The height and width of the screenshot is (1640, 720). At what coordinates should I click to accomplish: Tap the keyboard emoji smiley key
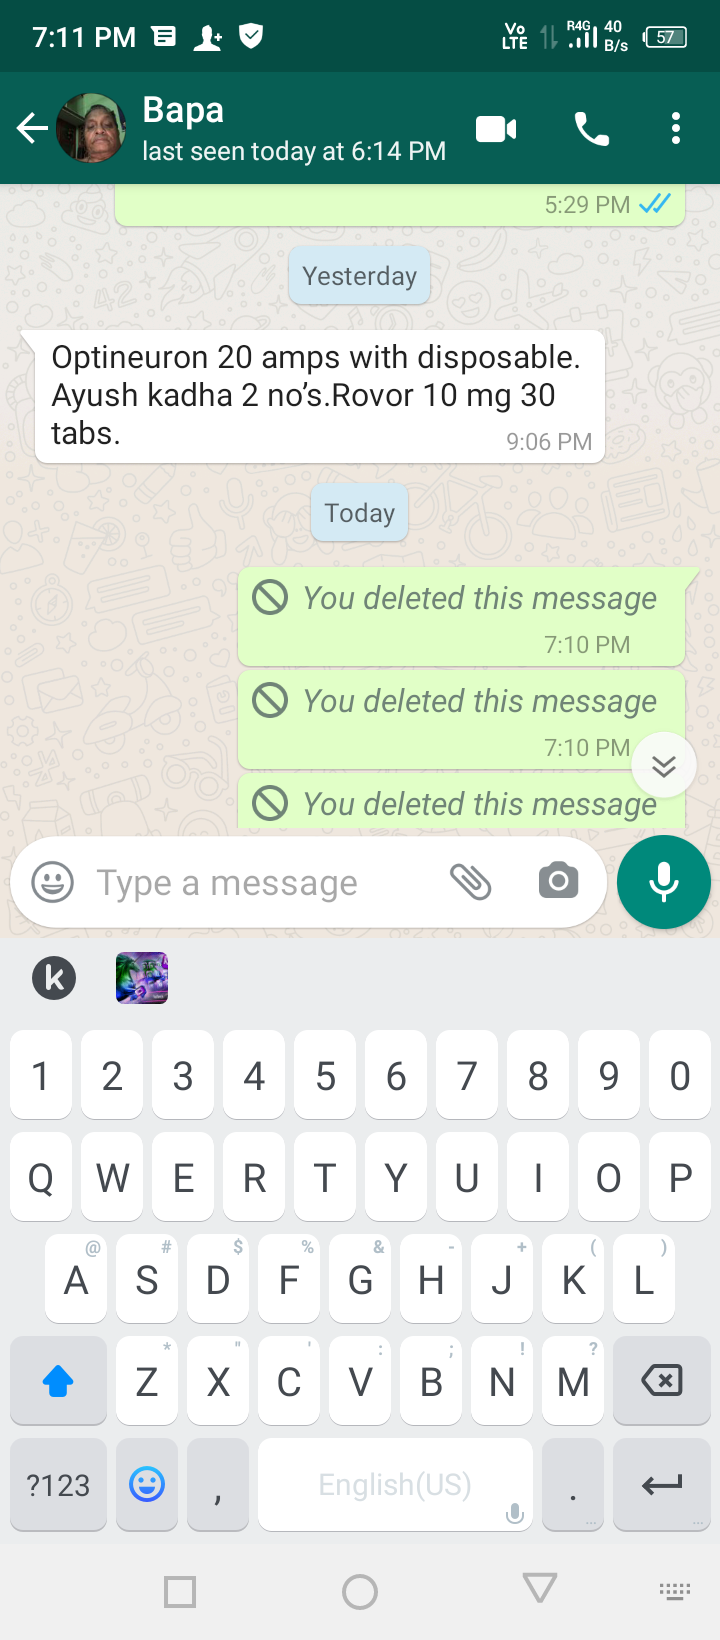(147, 1485)
